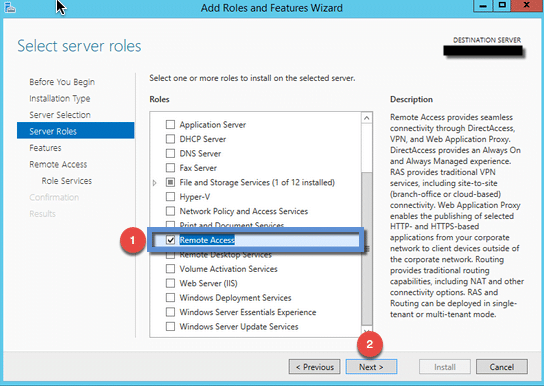The height and width of the screenshot is (386, 544).
Task: Select the DNS Server label
Action: [x=200, y=153]
